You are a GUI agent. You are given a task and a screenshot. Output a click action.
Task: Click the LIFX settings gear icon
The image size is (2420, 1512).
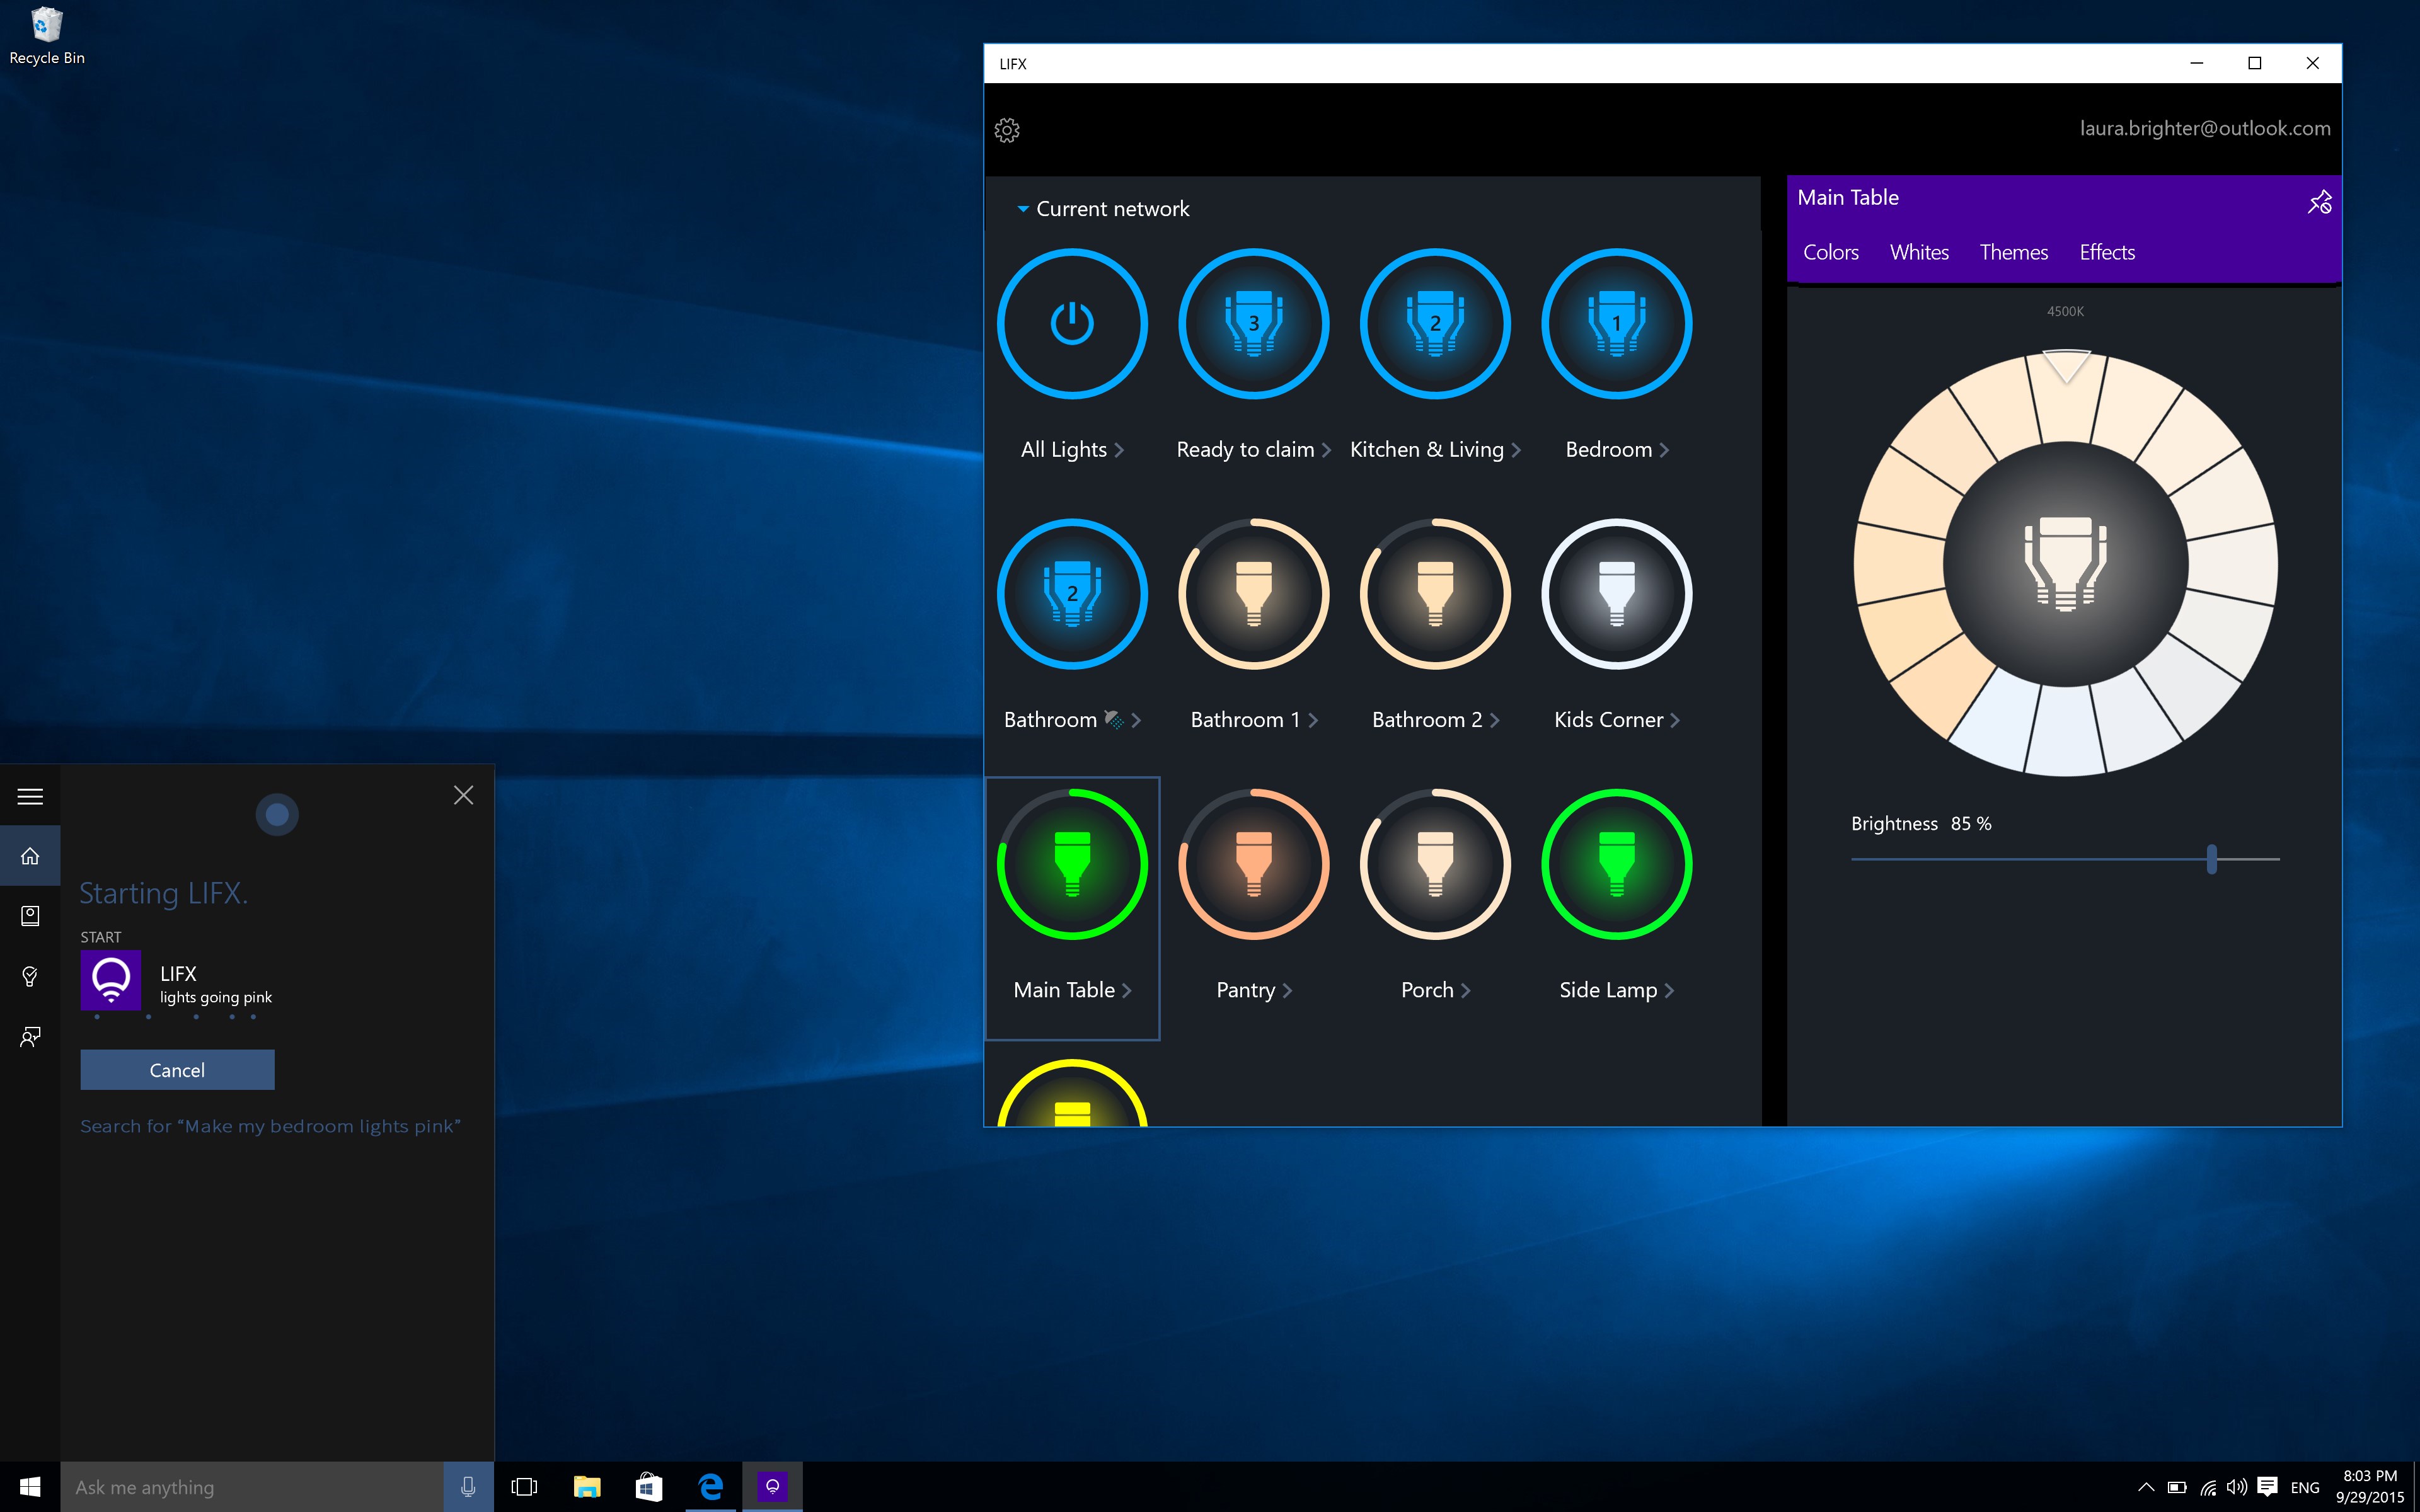pyautogui.click(x=1009, y=130)
